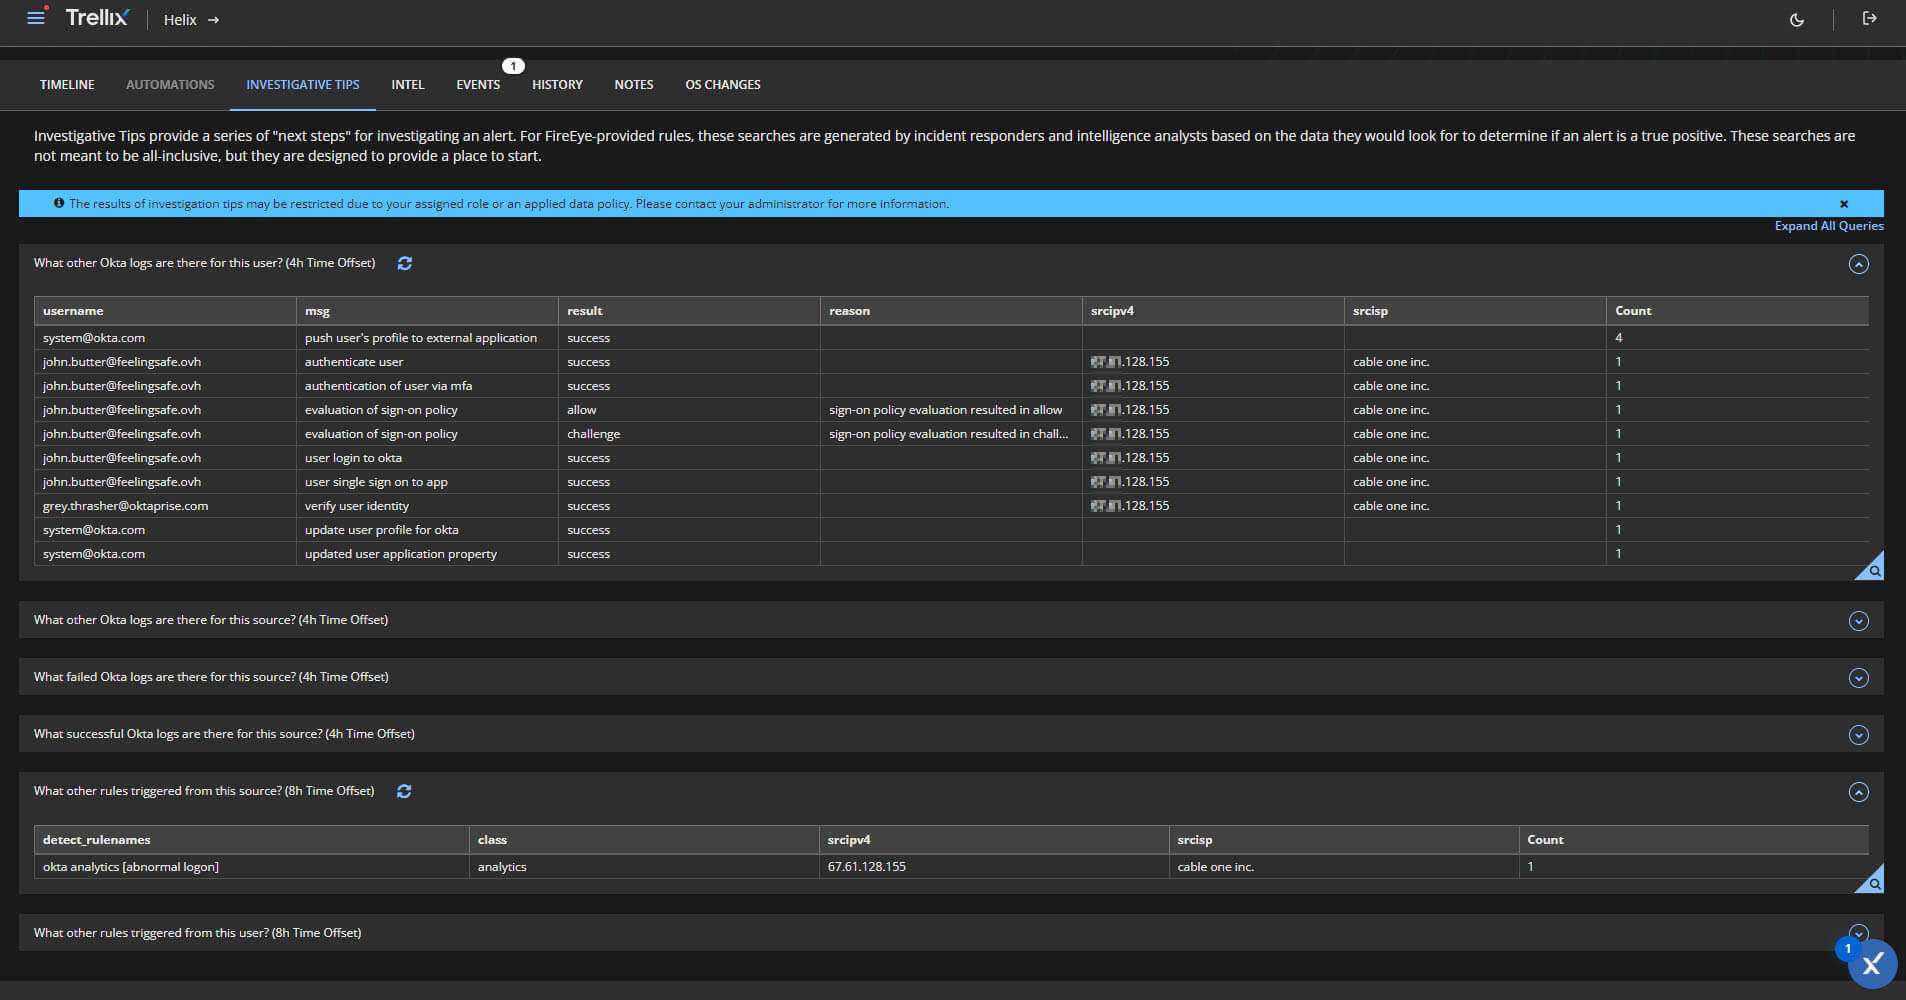Dismiss the blue info banner
Screen dimensions: 1906x1000
(1844, 204)
